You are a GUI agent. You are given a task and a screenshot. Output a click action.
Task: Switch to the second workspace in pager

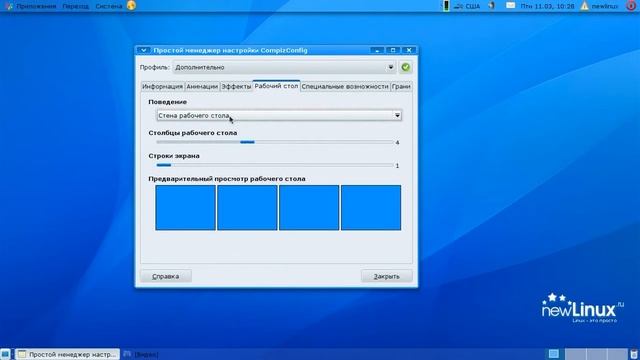pyautogui.click(x=575, y=354)
